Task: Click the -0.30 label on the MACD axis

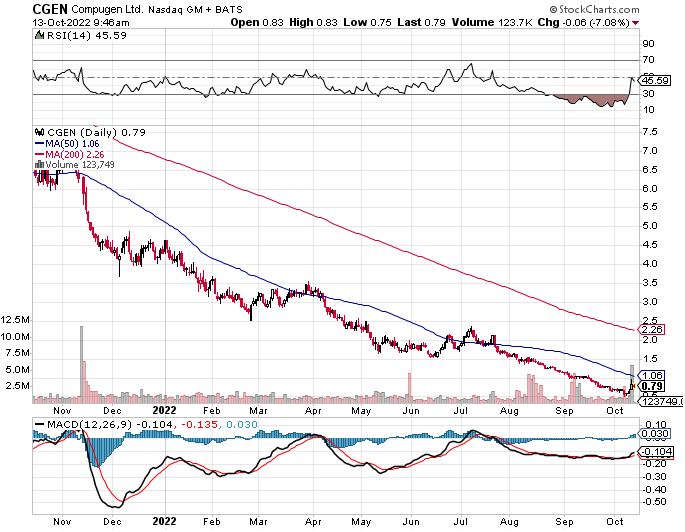Action: tap(654, 477)
